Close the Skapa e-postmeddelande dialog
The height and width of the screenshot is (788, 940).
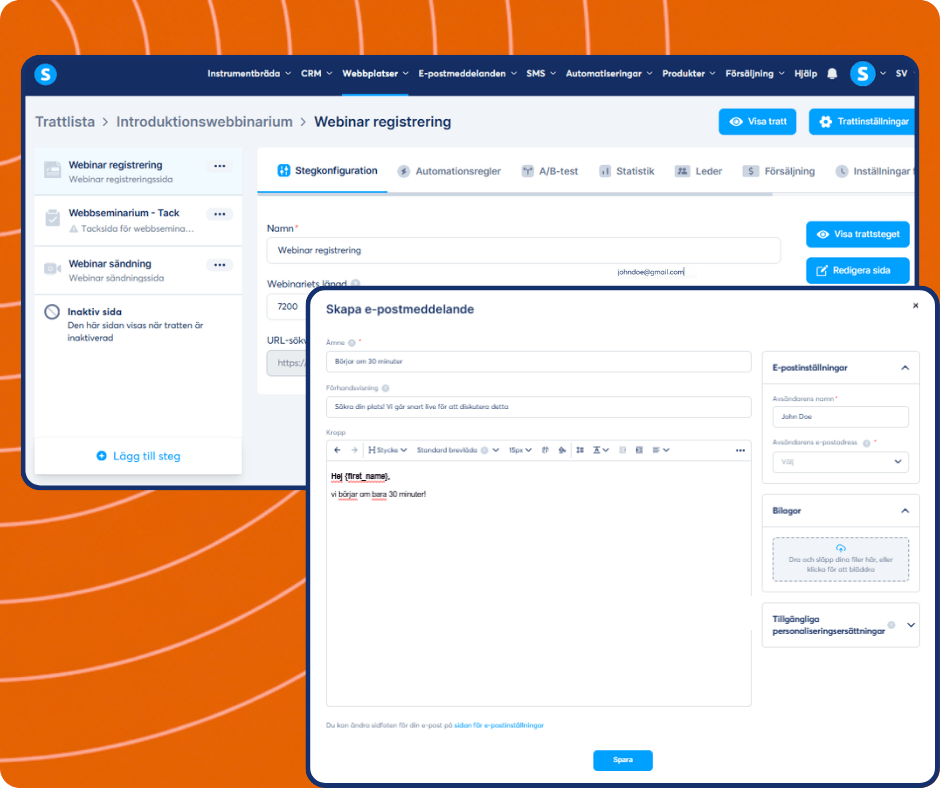click(915, 306)
